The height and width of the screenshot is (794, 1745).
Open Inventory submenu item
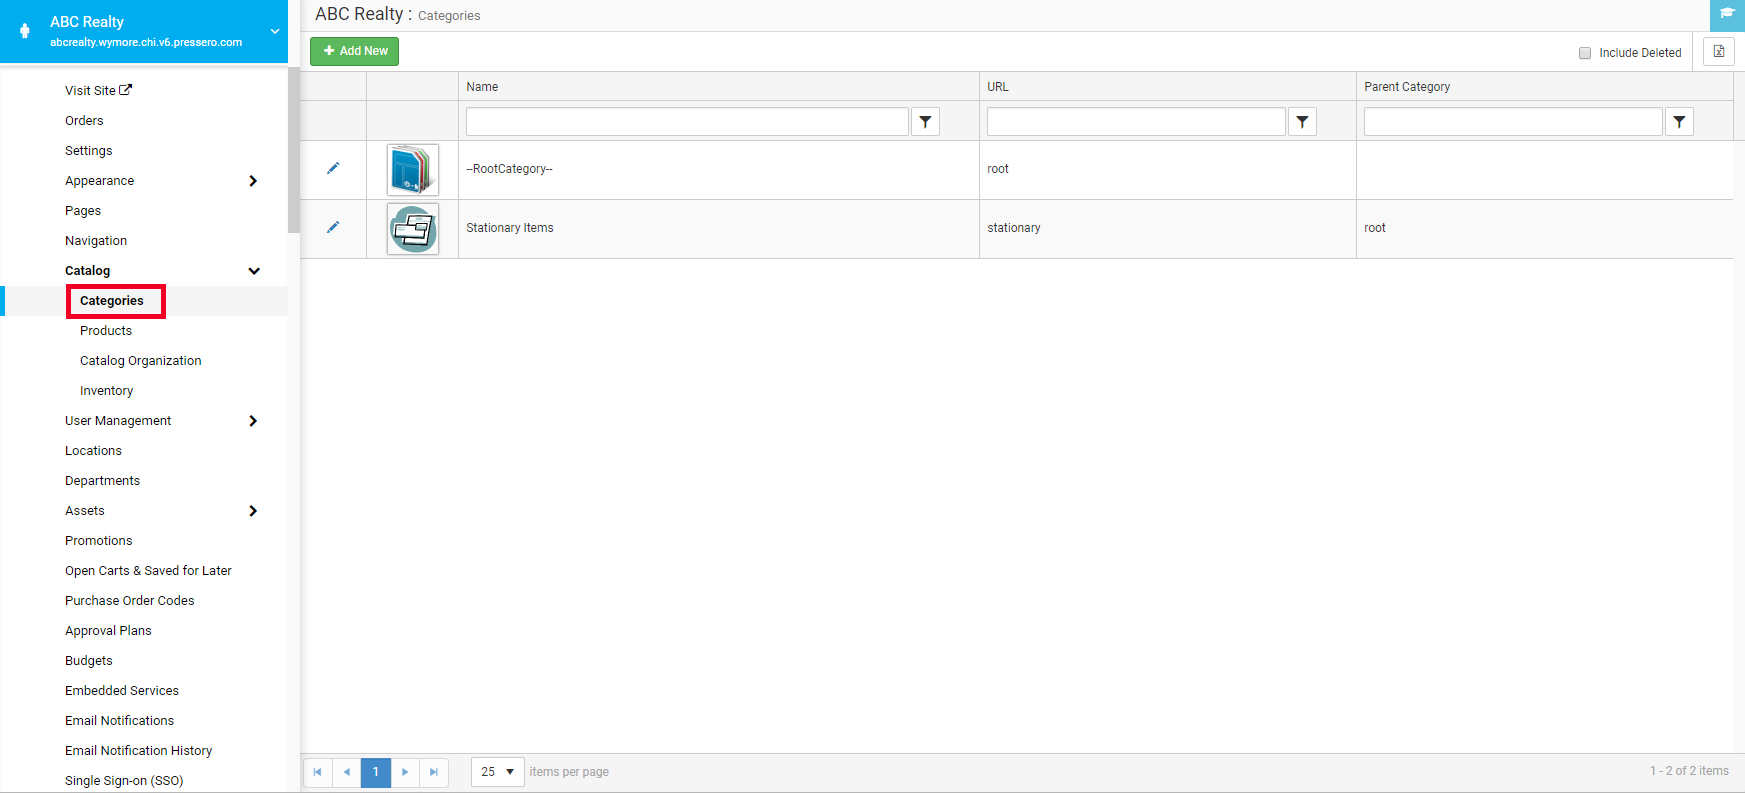tap(107, 391)
